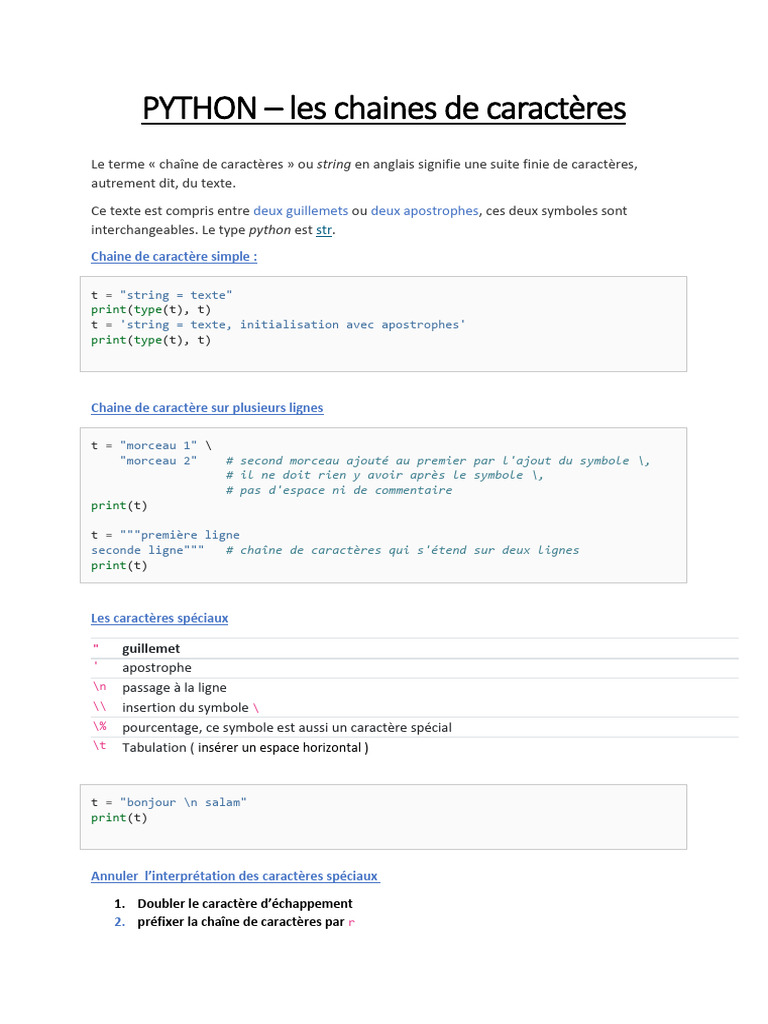Image resolution: width=768 pixels, height=1024 pixels.
Task: Click the pink \% symbol in table
Action: point(99,726)
